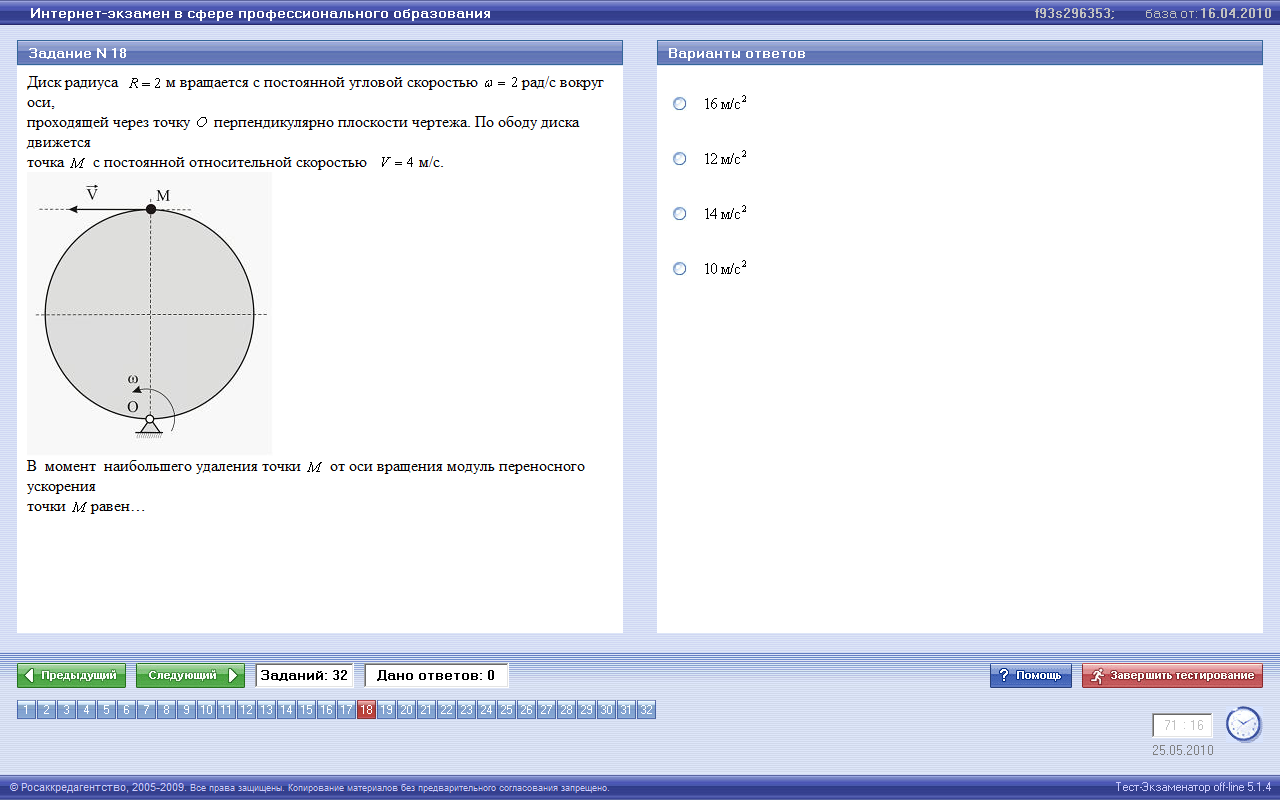The height and width of the screenshot is (800, 1280).
Task: Open question 12 from number strip
Action: click(x=246, y=710)
